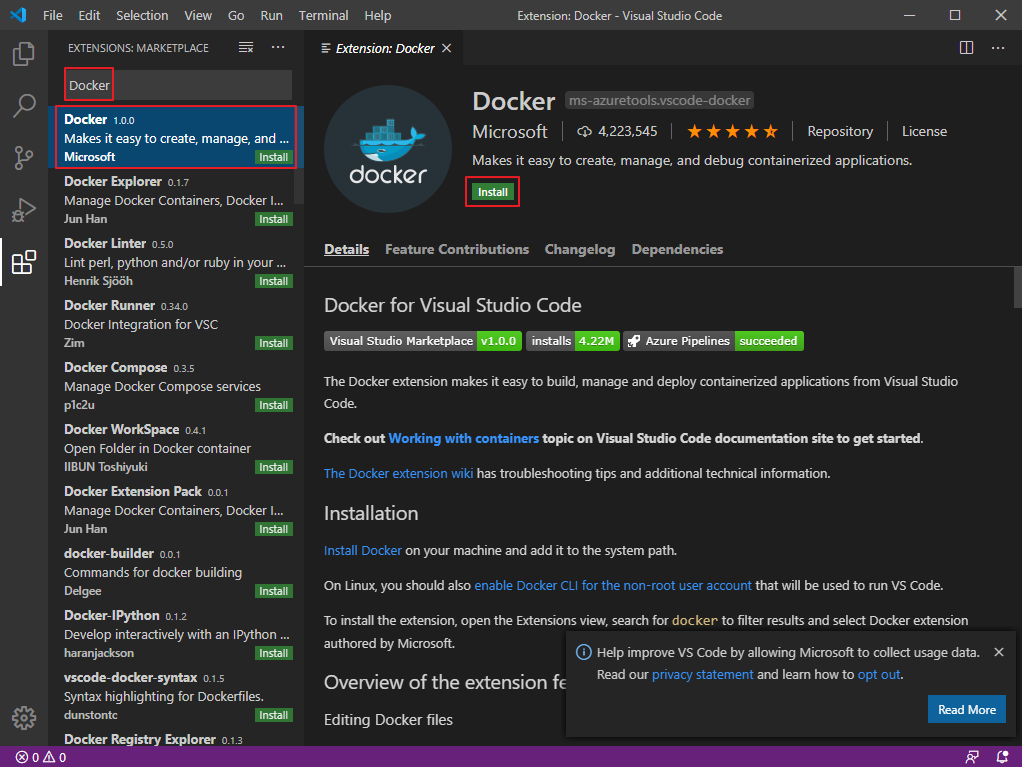Open the privacy statement link
The image size is (1022, 767).
(x=703, y=674)
